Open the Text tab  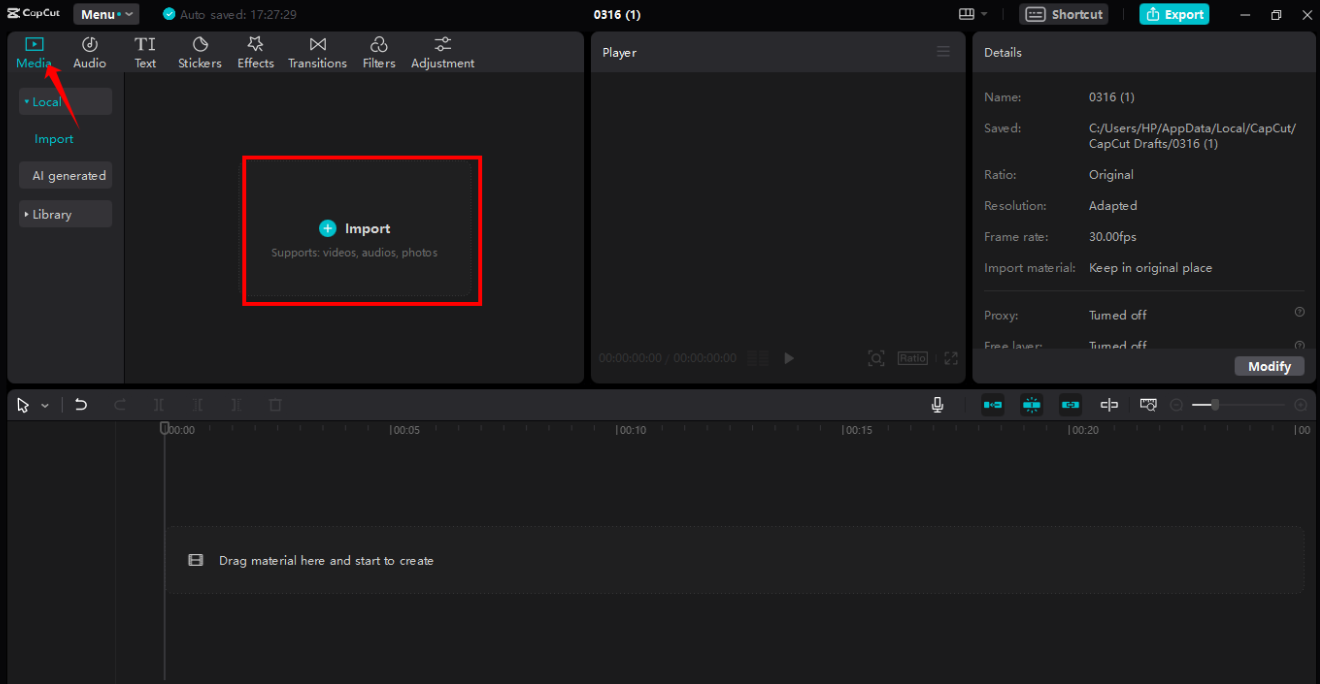click(145, 53)
